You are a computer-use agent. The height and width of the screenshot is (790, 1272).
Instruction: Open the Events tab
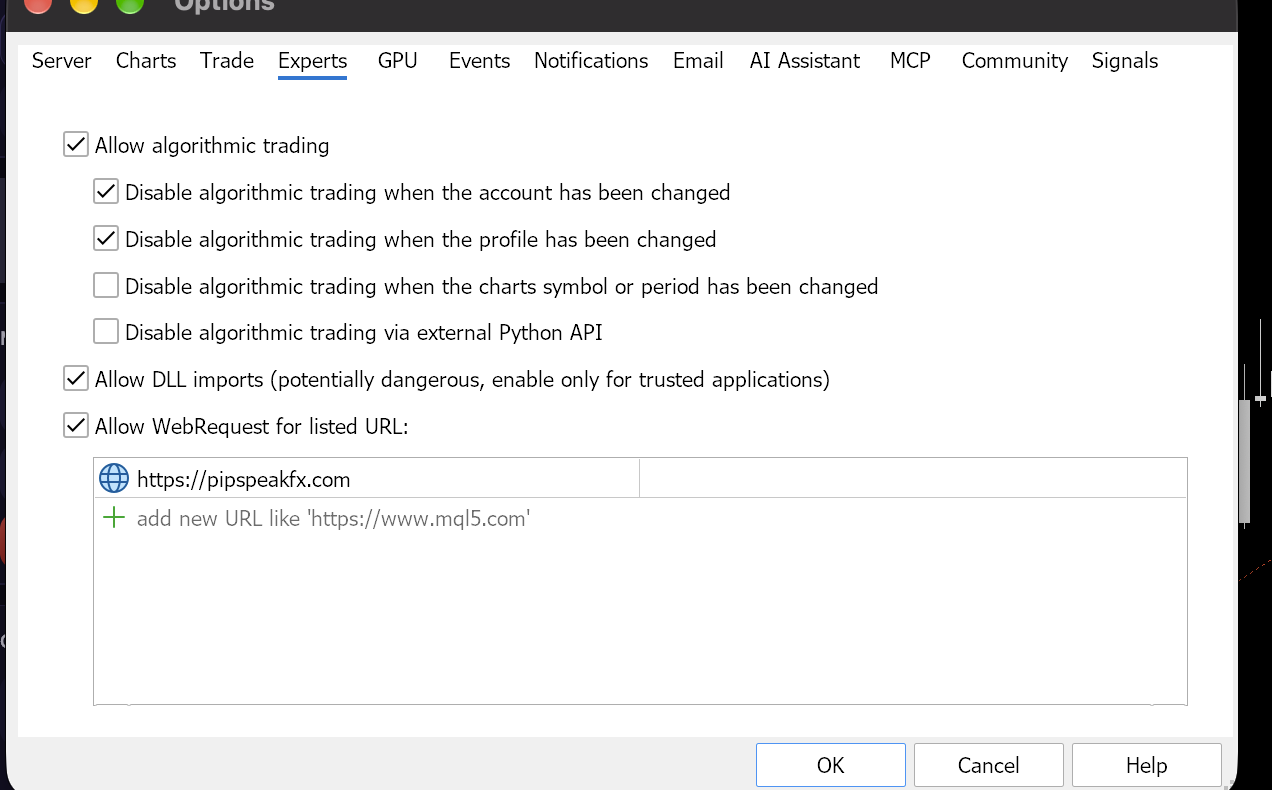[x=479, y=61]
